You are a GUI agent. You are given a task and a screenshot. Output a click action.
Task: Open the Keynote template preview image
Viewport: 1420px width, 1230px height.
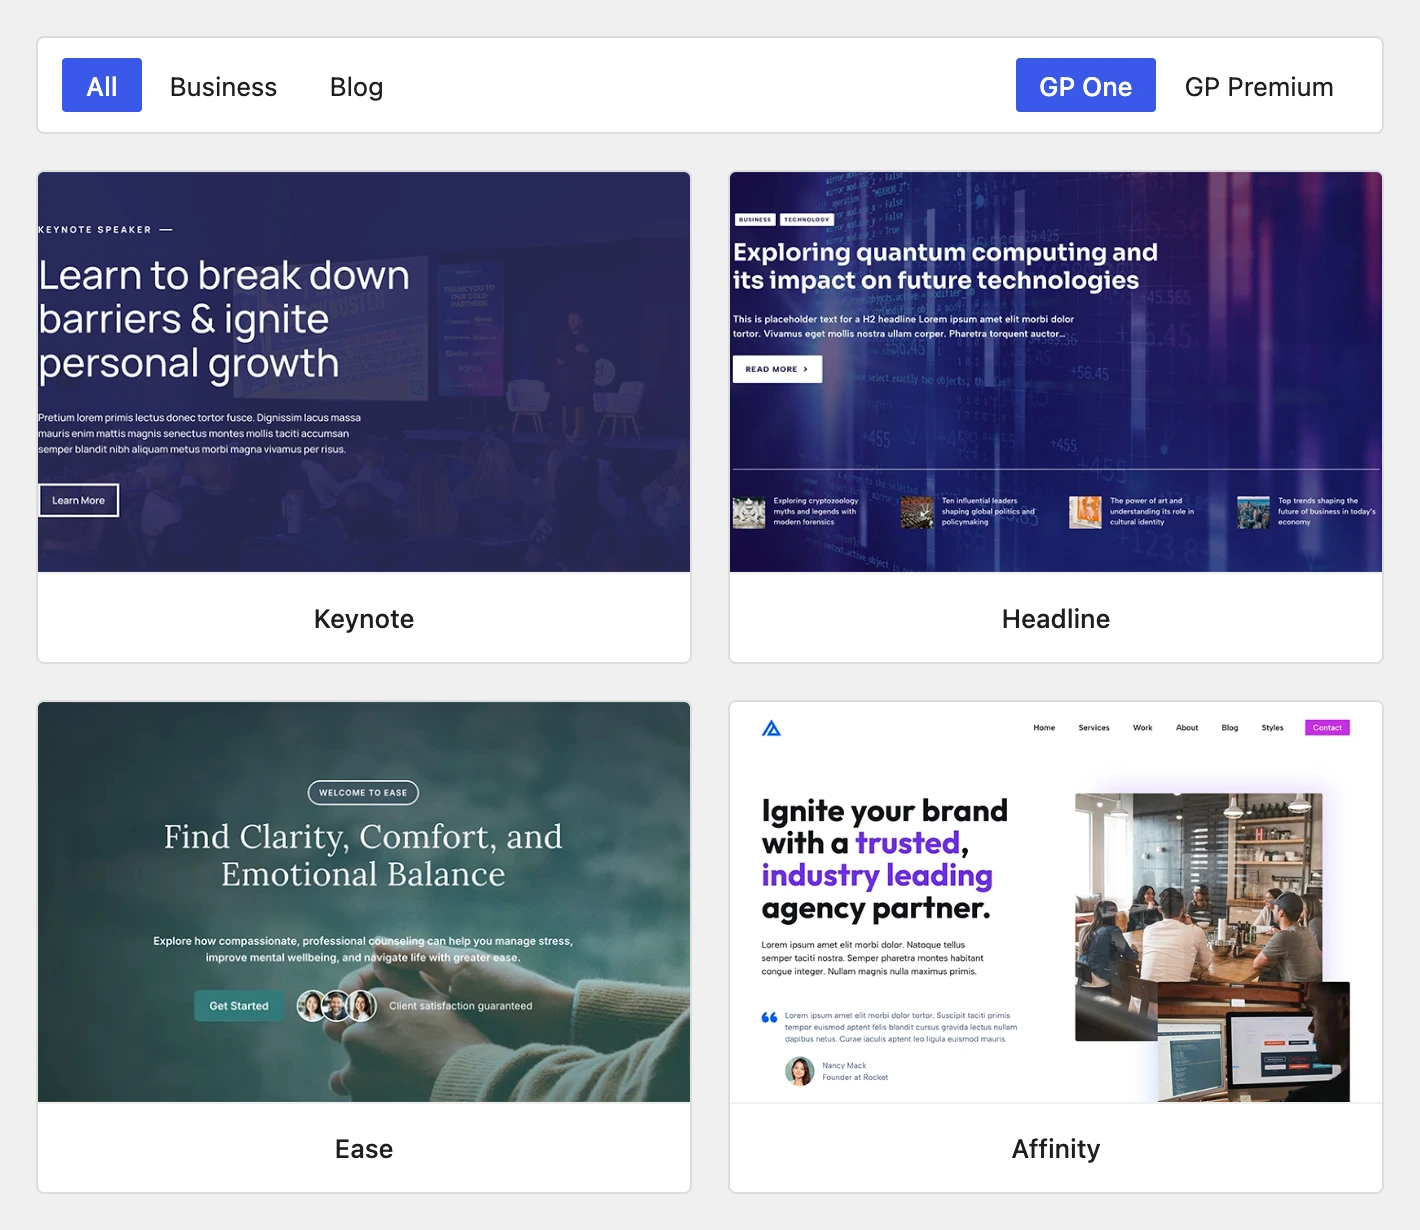click(x=364, y=372)
